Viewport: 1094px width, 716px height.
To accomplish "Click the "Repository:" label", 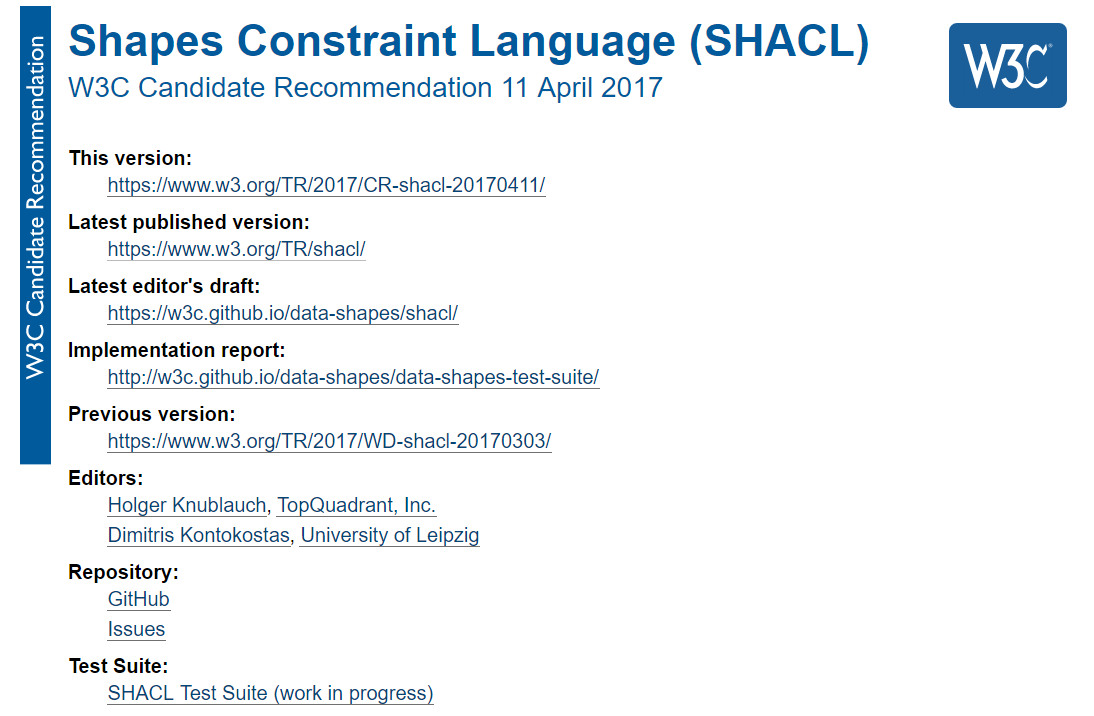I will (x=123, y=572).
